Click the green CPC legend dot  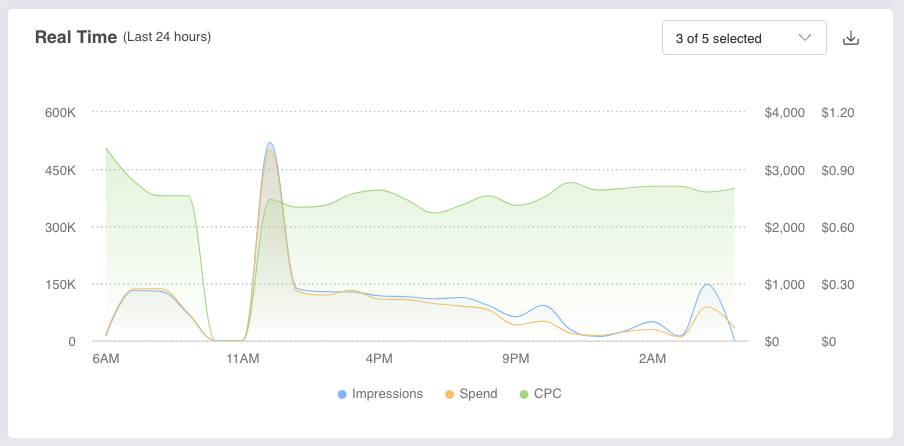(524, 394)
